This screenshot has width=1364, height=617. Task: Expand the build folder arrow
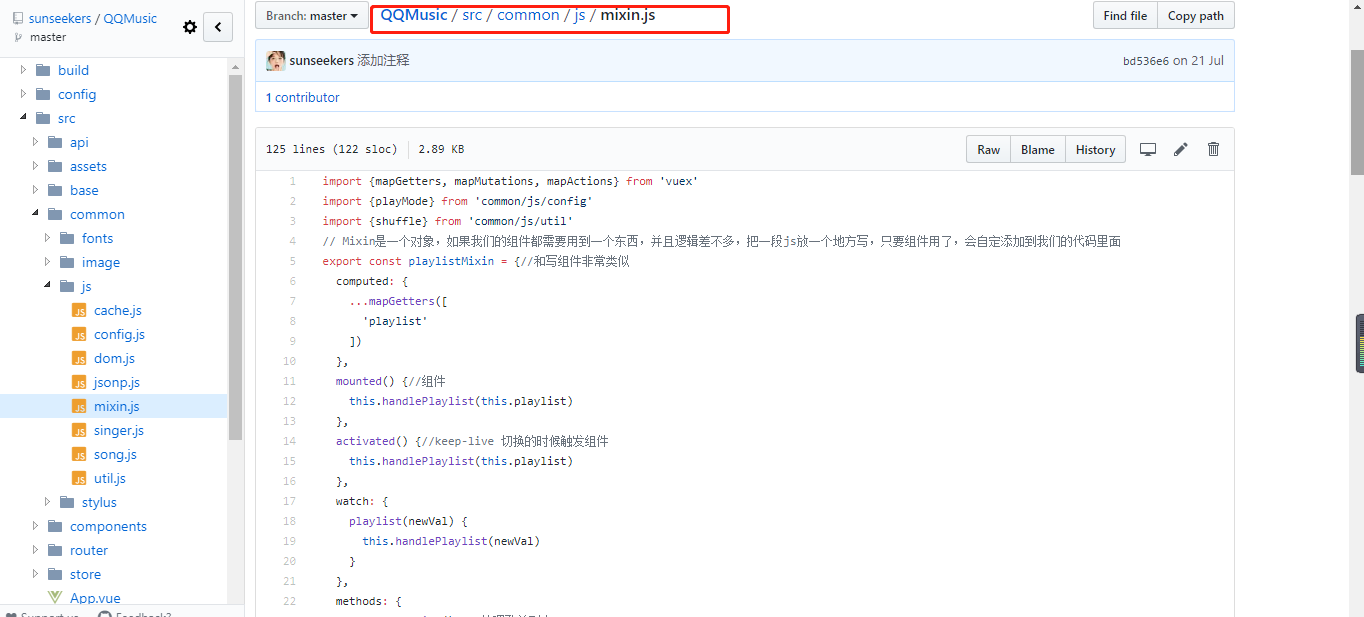(24, 70)
